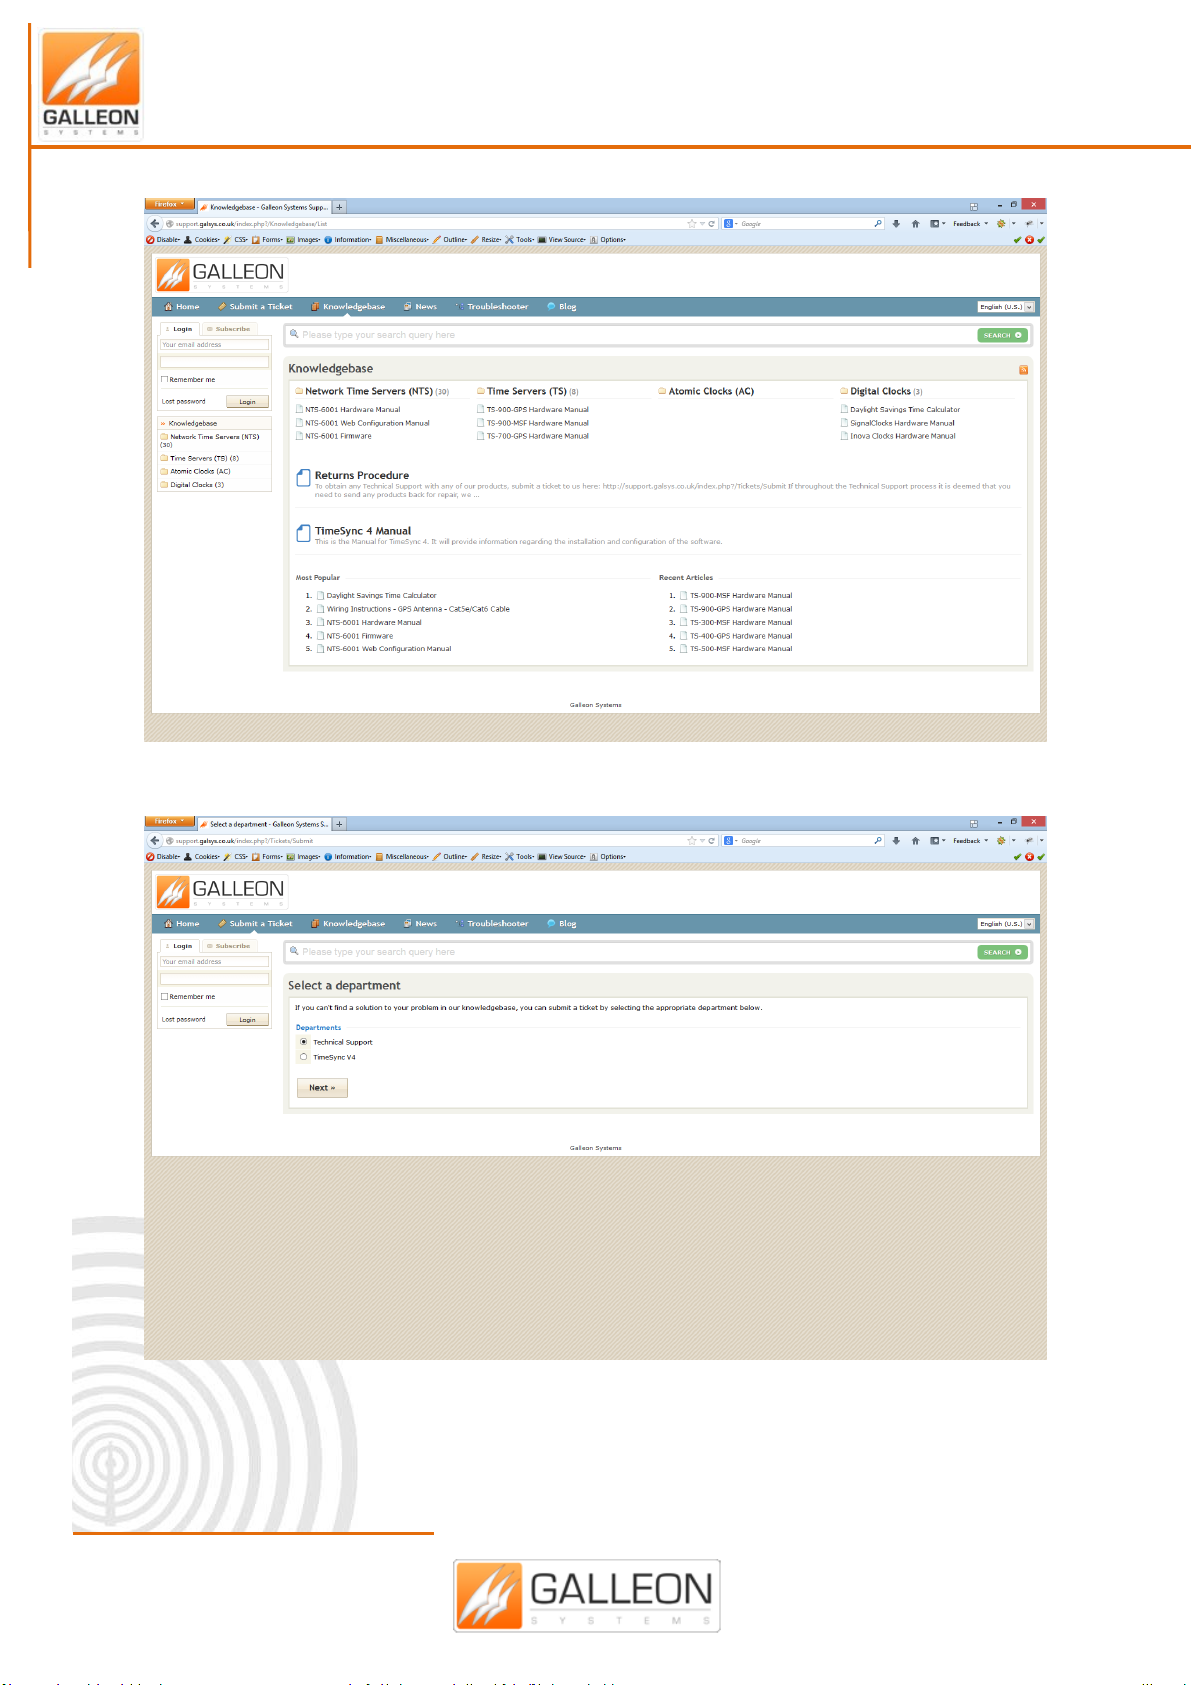
Task: Click the home icon in the Select a department browser toolbar
Action: [915, 841]
